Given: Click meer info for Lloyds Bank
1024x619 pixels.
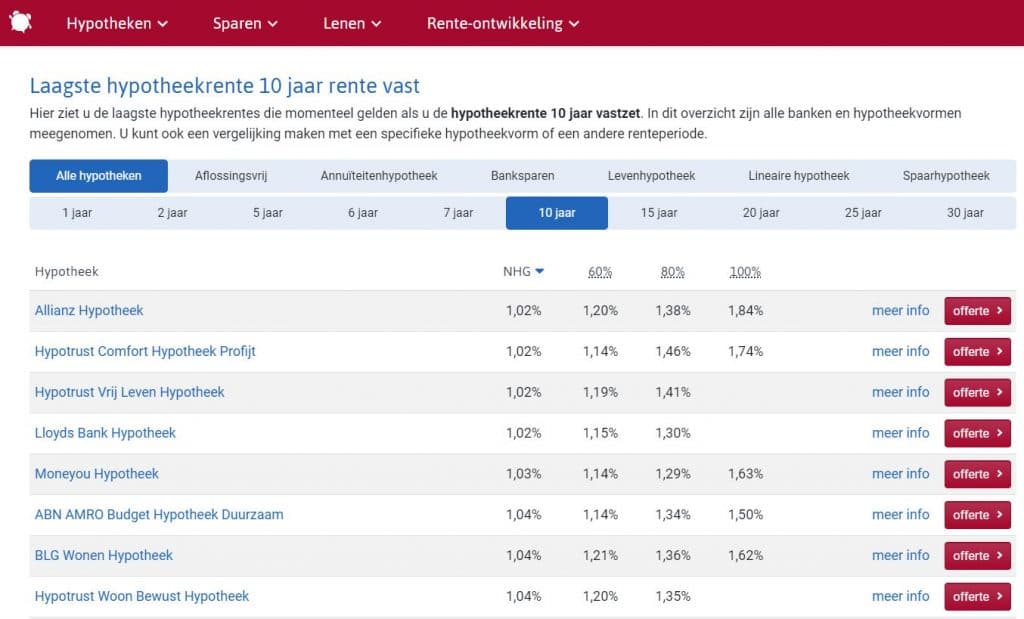Looking at the screenshot, I should click(x=901, y=433).
